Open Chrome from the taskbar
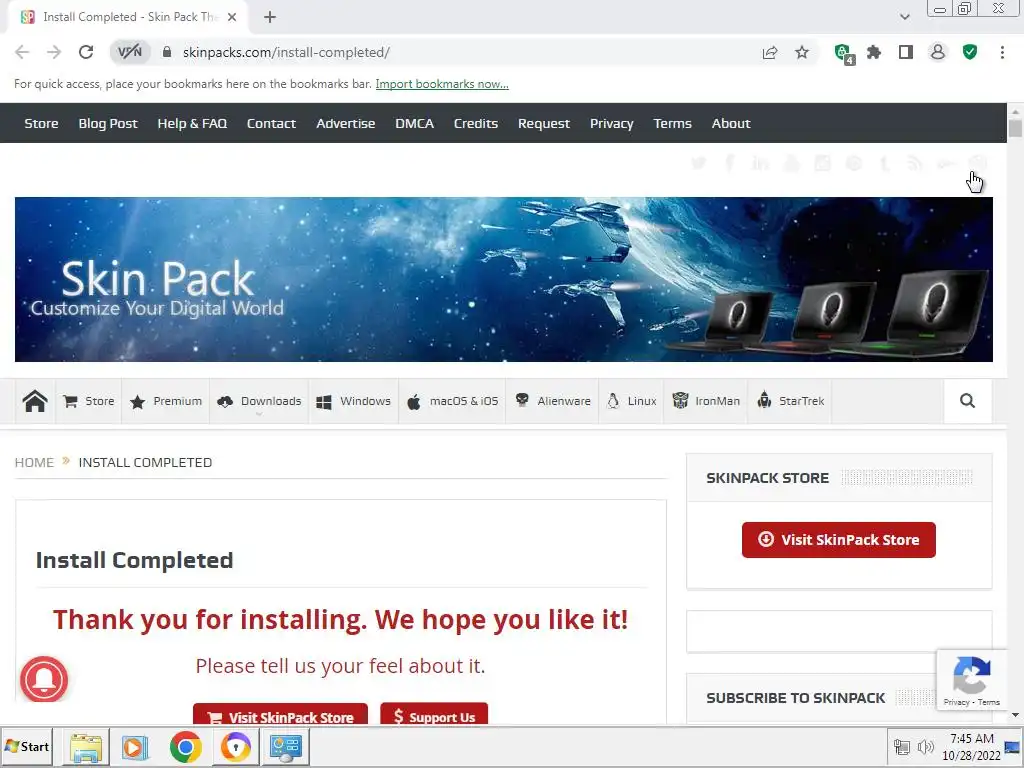 pyautogui.click(x=185, y=747)
